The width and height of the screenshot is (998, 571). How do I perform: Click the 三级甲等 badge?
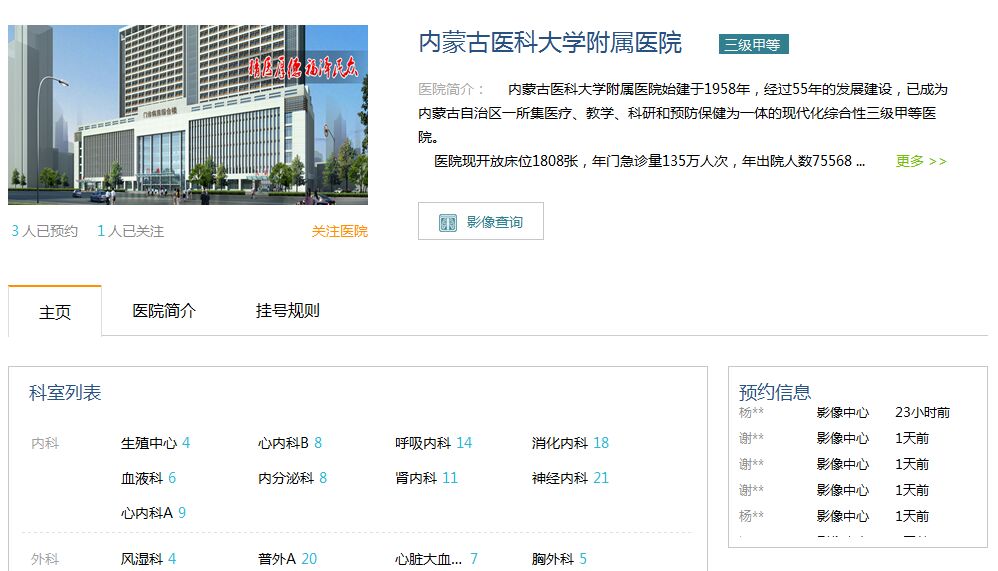click(x=754, y=44)
